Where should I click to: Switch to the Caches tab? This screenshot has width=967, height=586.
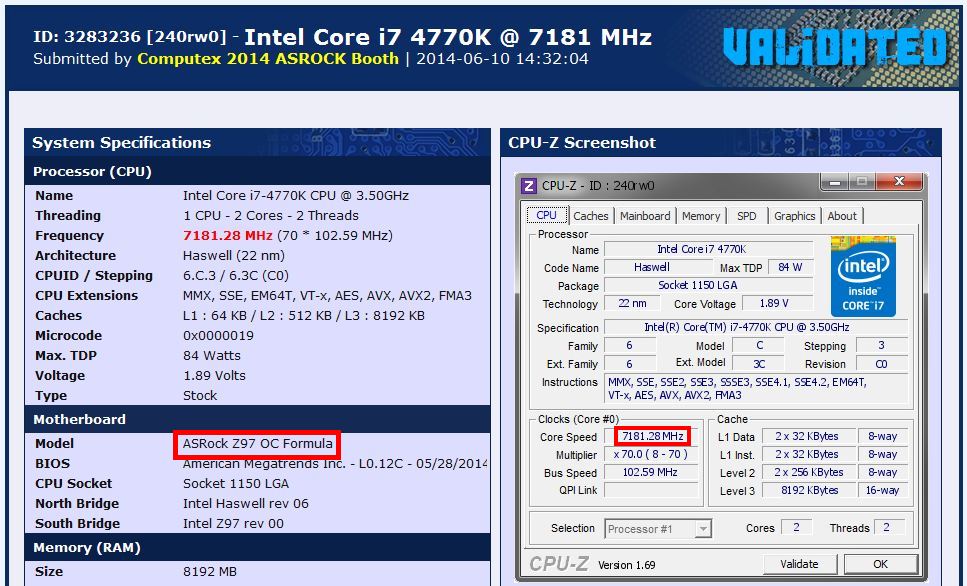tap(590, 216)
